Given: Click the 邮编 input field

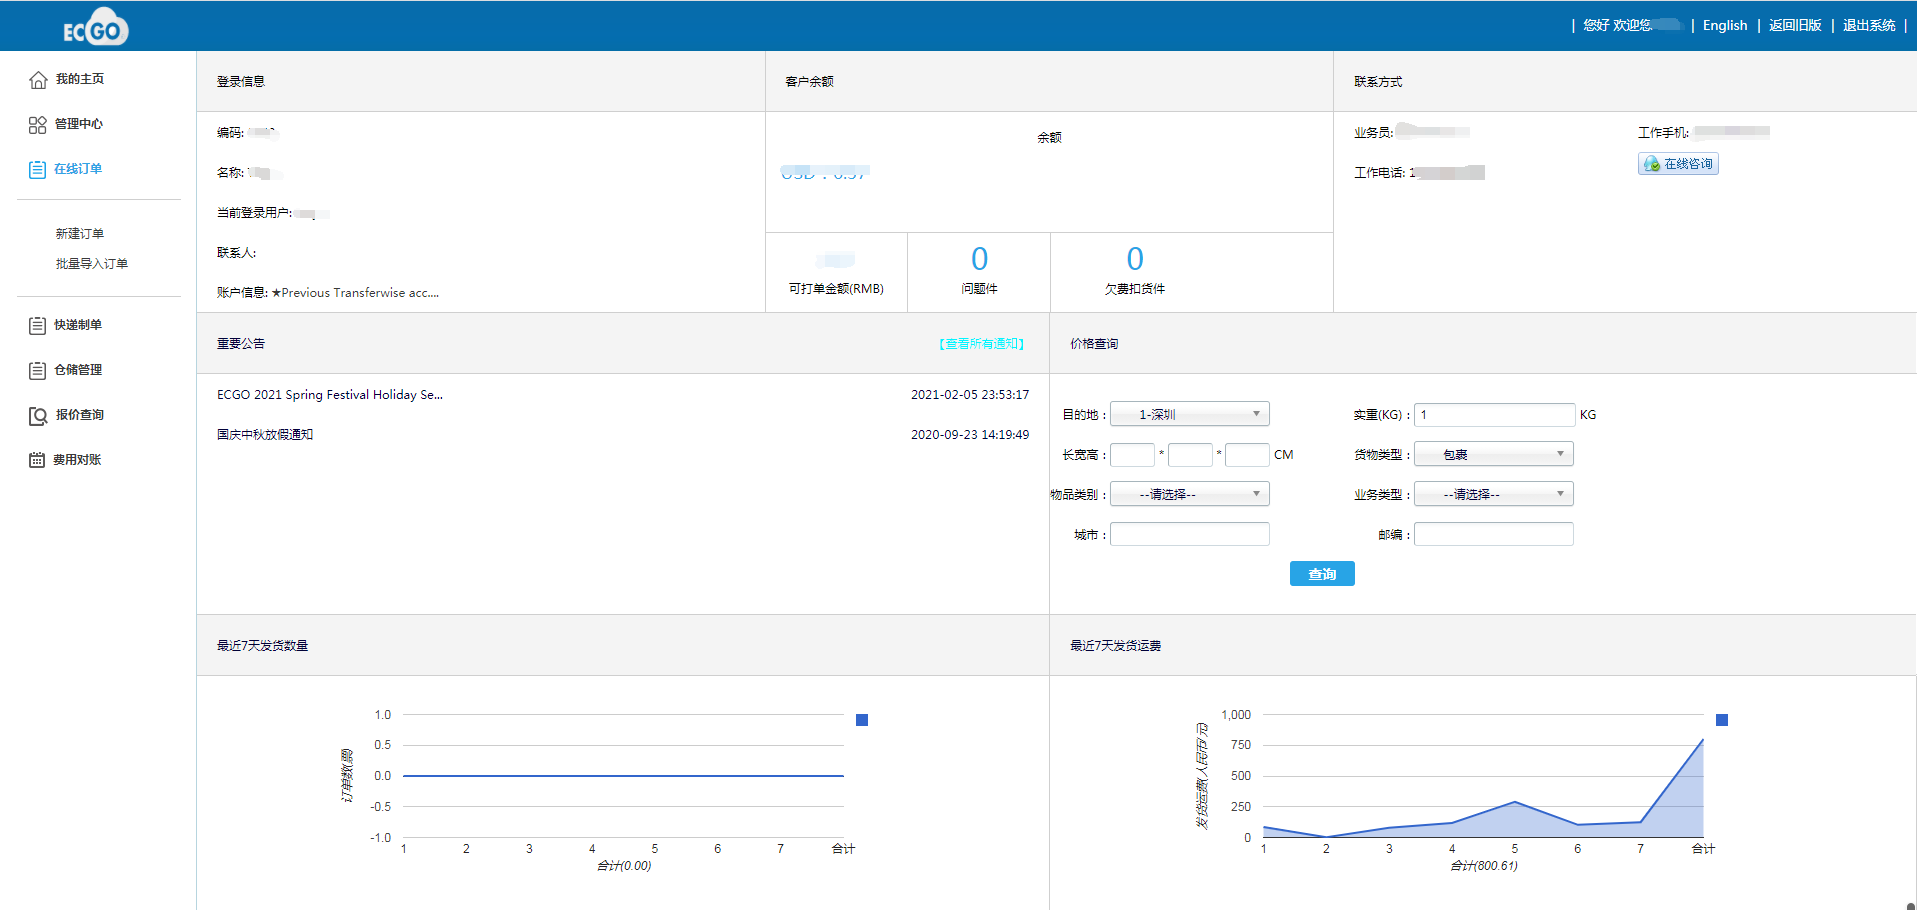Looking at the screenshot, I should click(x=1494, y=534).
